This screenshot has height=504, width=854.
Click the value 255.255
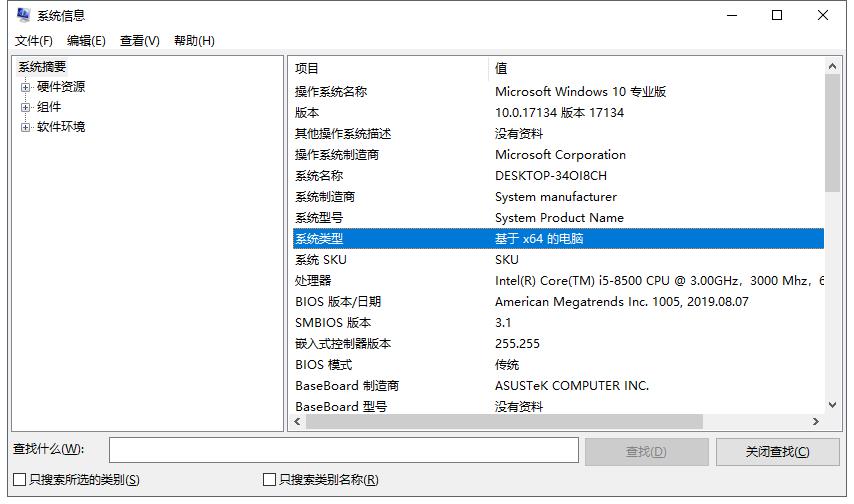(x=517, y=343)
